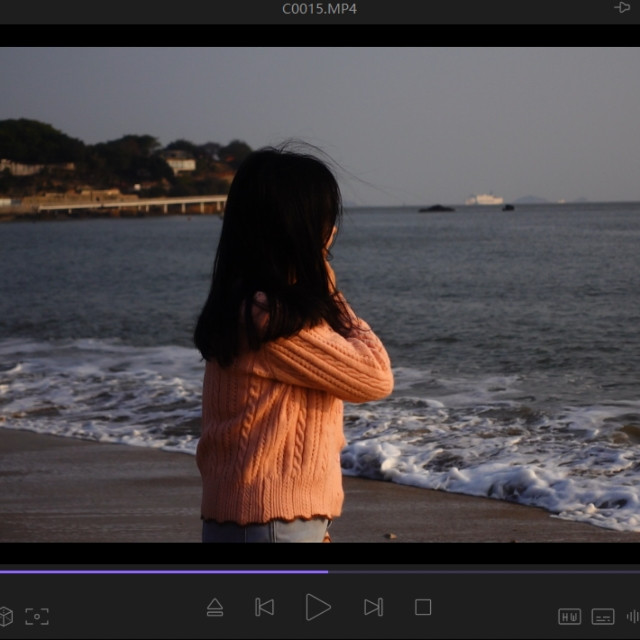Screen dimensions: 640x640
Task: Seek to the unplayed part of the progress bar
Action: pos(480,572)
